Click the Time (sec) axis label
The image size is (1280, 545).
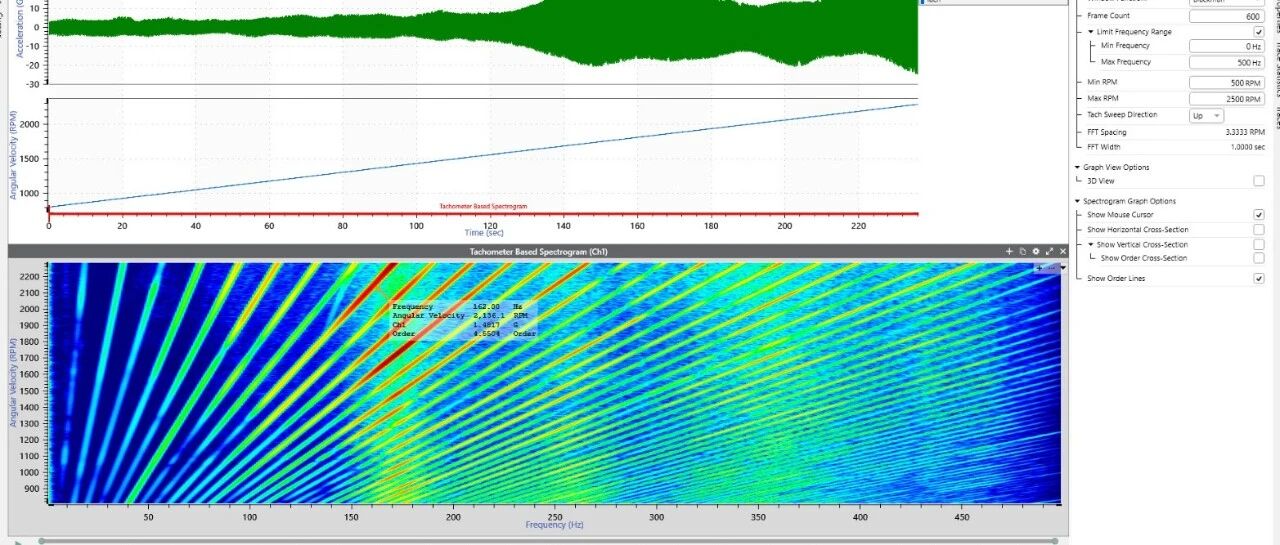[x=483, y=233]
